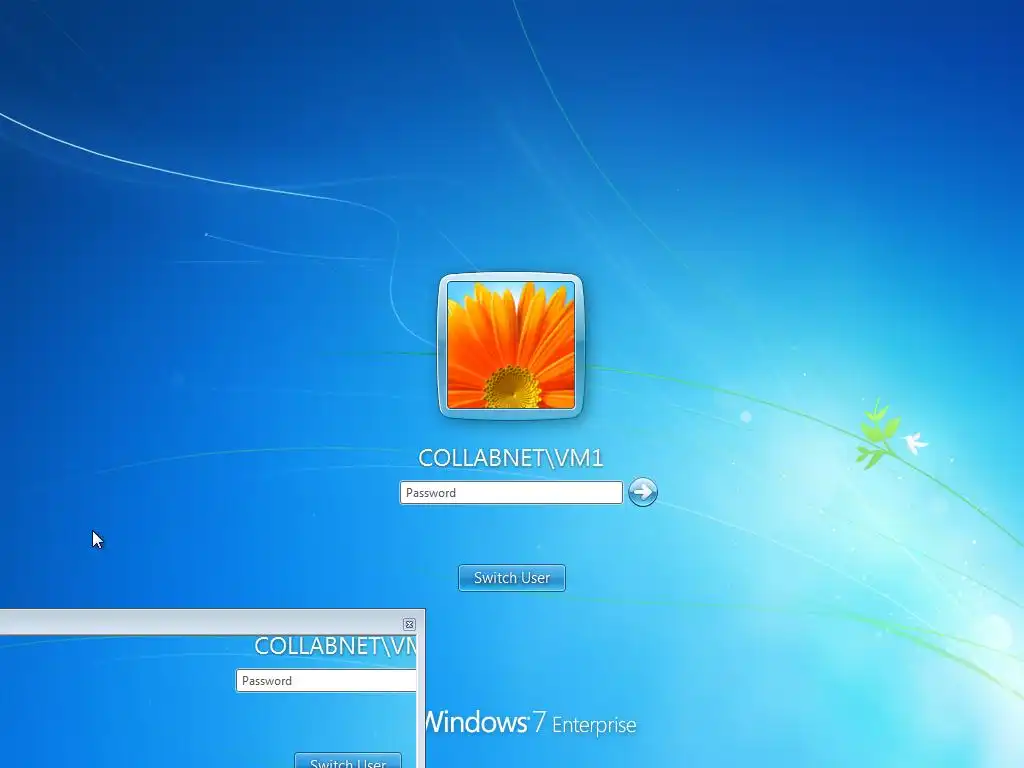Click the COLLABNET text in the magnifier window
The image size is (1024, 768).
pos(335,646)
